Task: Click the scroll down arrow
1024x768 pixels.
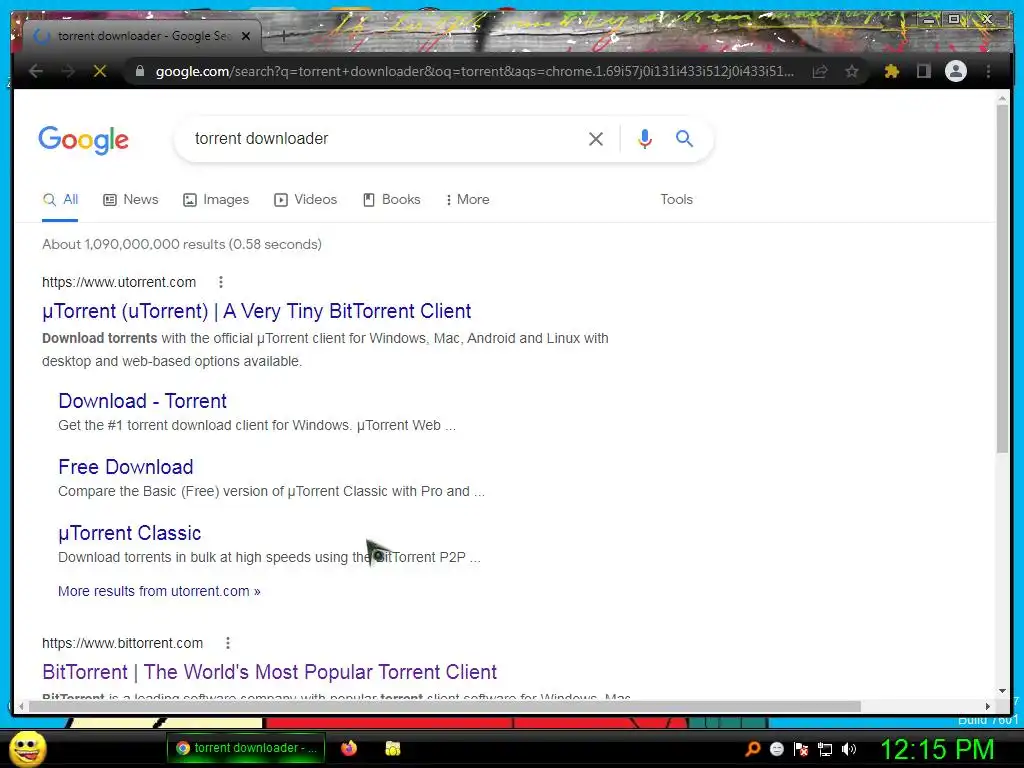Action: point(1002,691)
